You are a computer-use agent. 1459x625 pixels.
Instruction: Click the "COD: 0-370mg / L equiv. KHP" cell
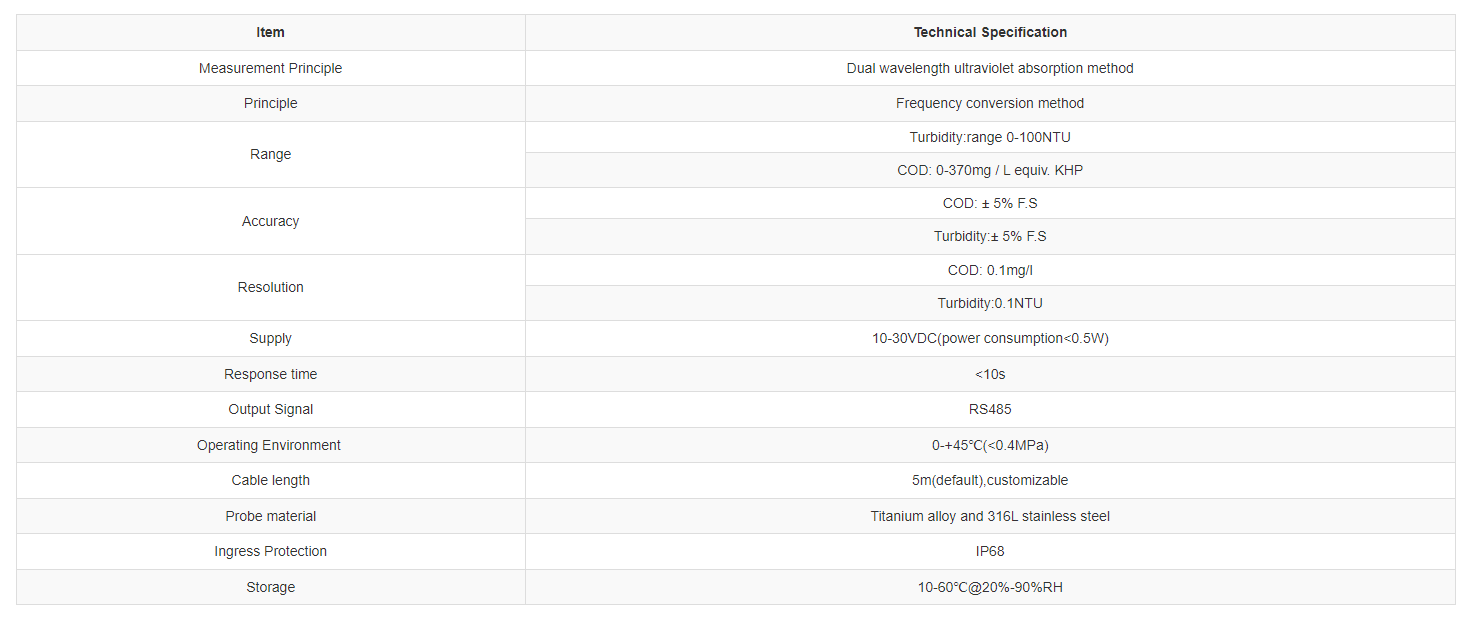tap(990, 170)
